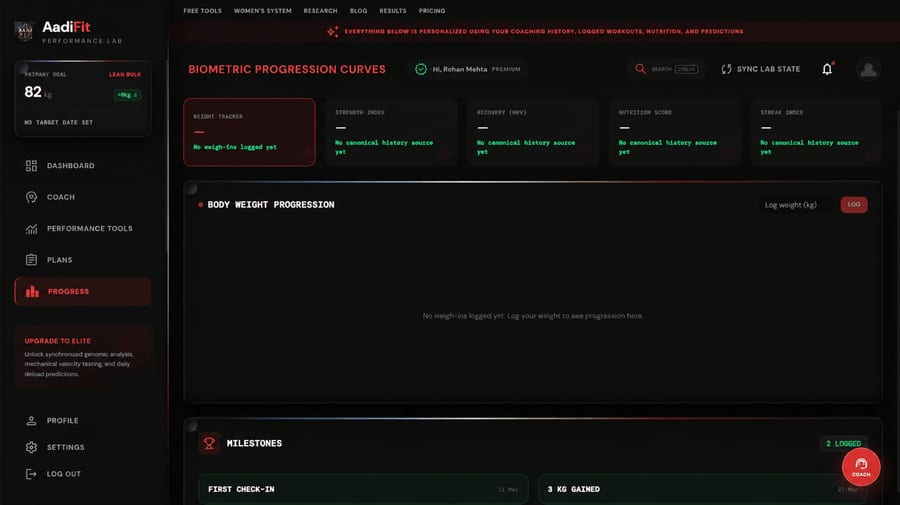Open the floating Coach chat button

click(x=861, y=467)
